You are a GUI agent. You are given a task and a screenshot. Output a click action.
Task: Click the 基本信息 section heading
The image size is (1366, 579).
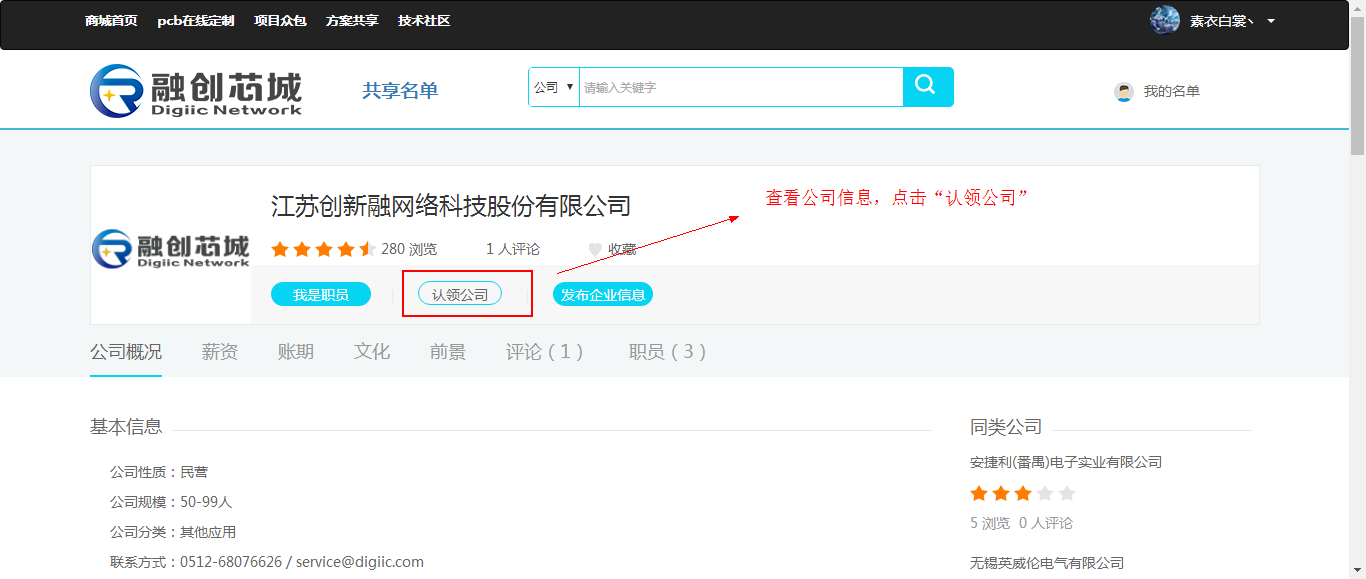126,427
